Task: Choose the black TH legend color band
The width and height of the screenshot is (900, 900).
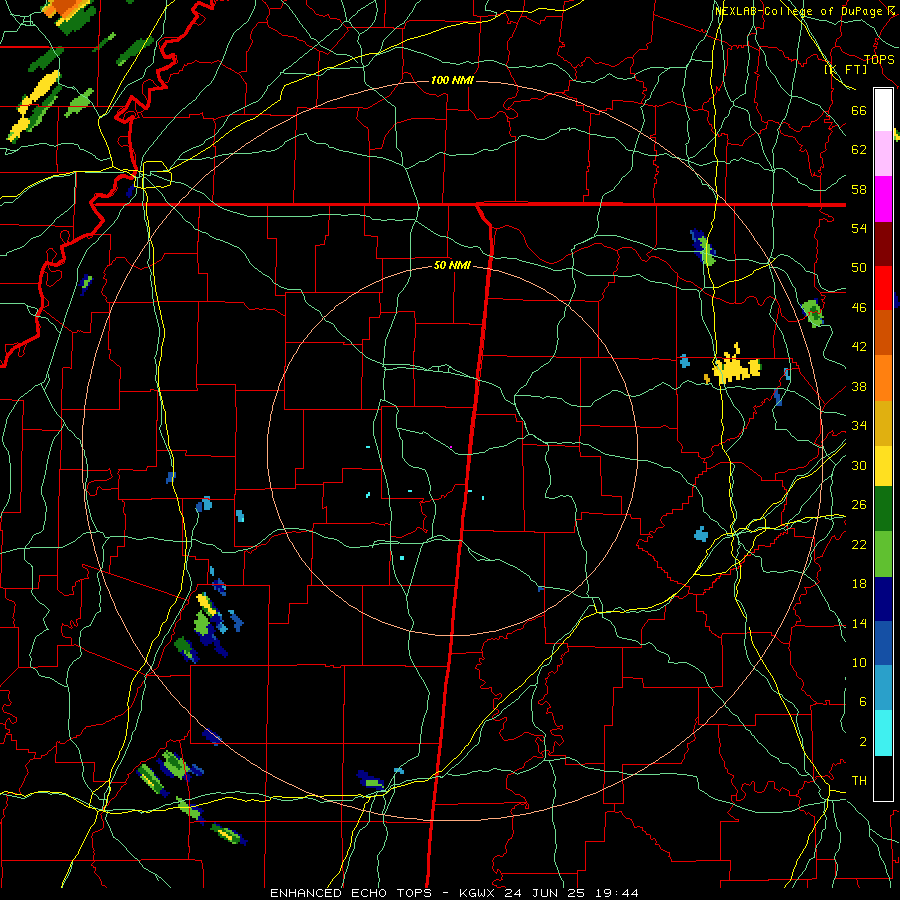Action: pyautogui.click(x=883, y=778)
